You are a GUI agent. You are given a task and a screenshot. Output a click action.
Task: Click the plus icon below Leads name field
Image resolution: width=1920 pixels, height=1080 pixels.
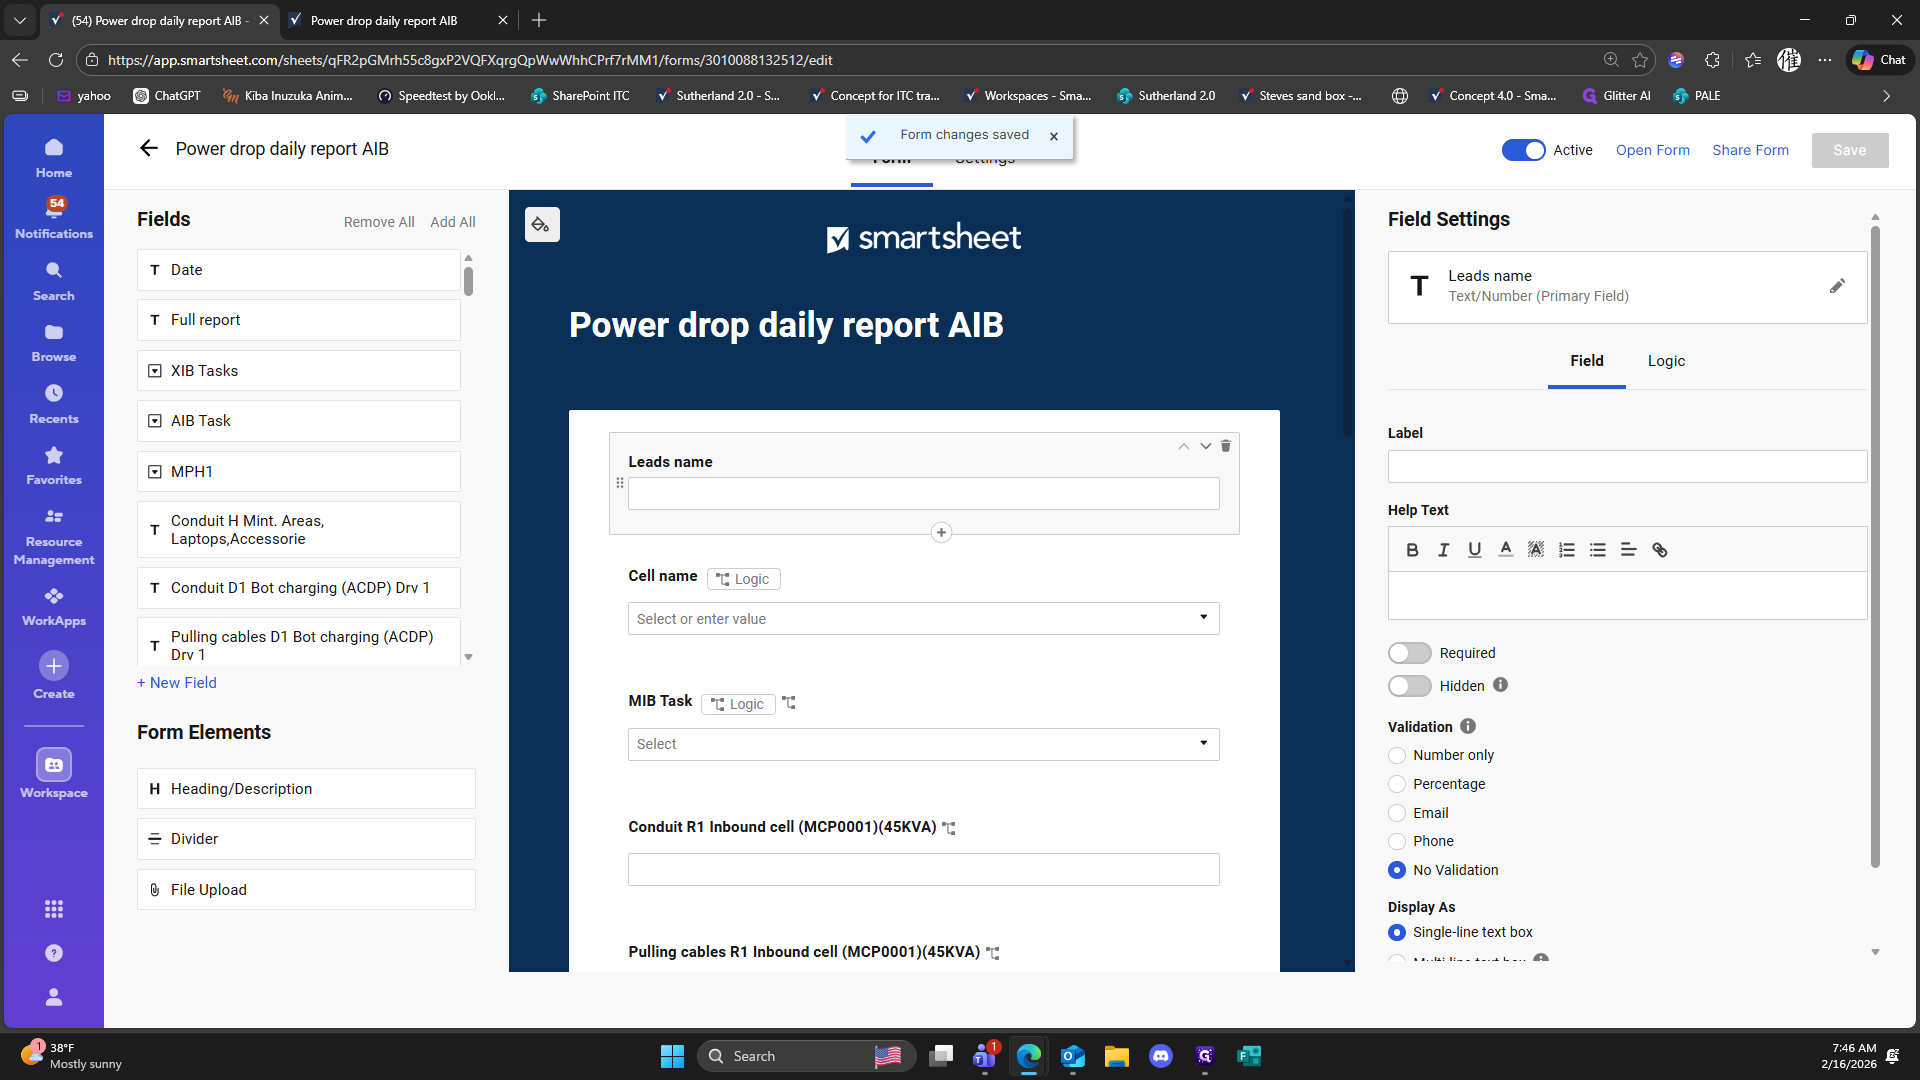(941, 533)
